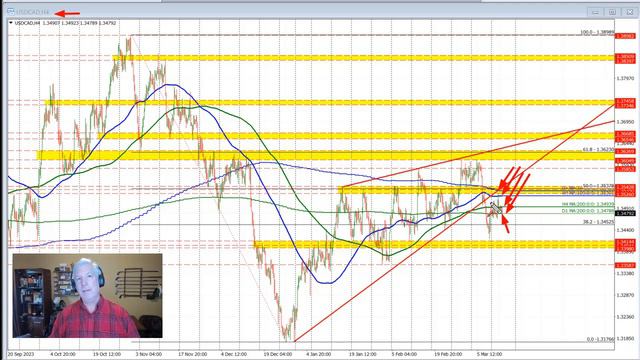Click the 1.31850 price scale value
This screenshot has width=640, height=360.
tap(625, 338)
